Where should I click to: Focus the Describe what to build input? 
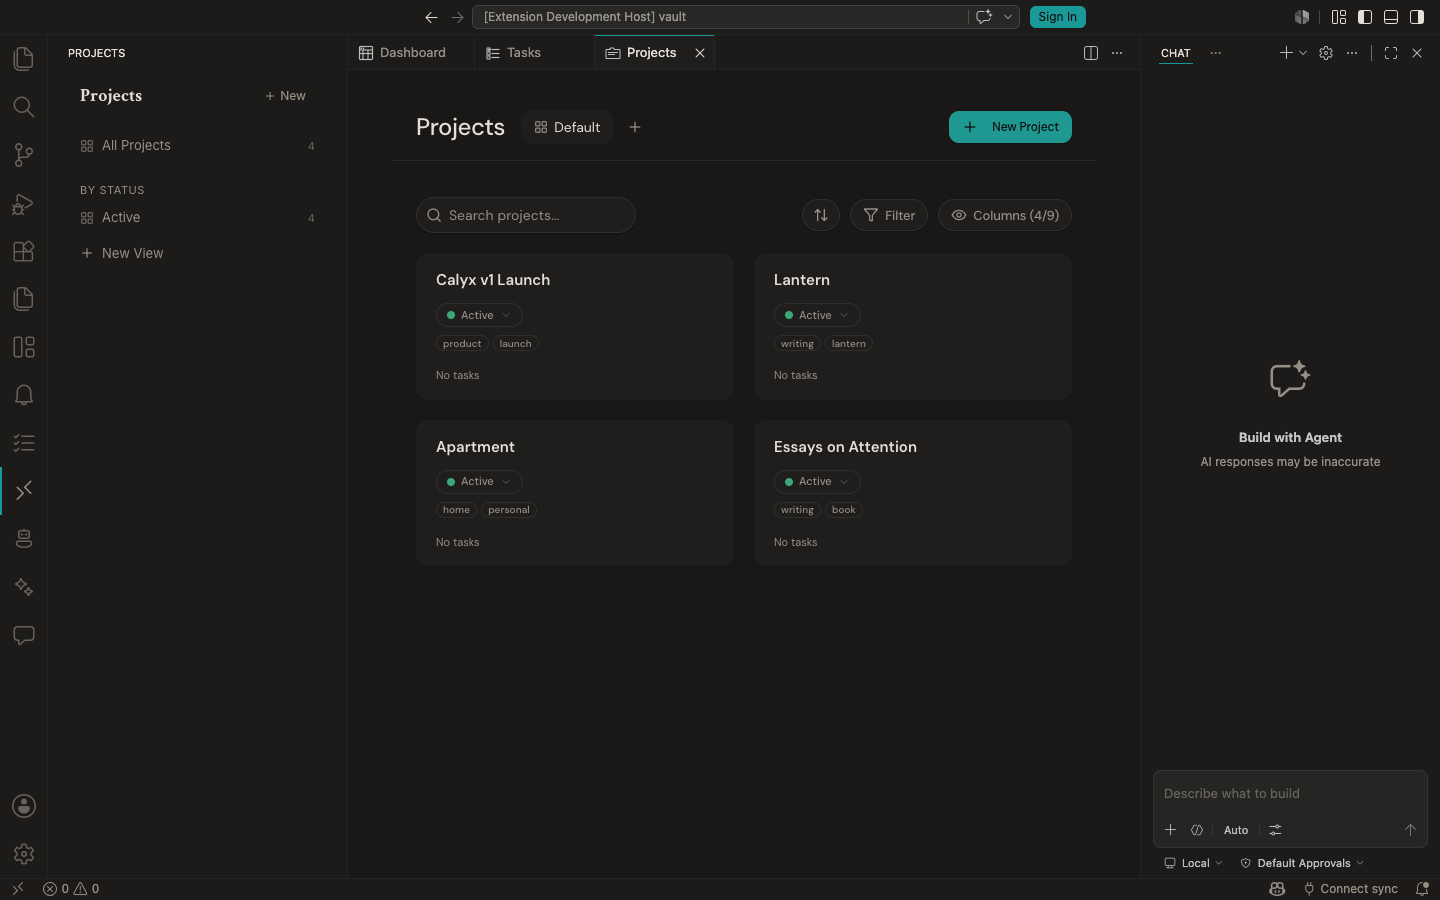[x=1290, y=793]
